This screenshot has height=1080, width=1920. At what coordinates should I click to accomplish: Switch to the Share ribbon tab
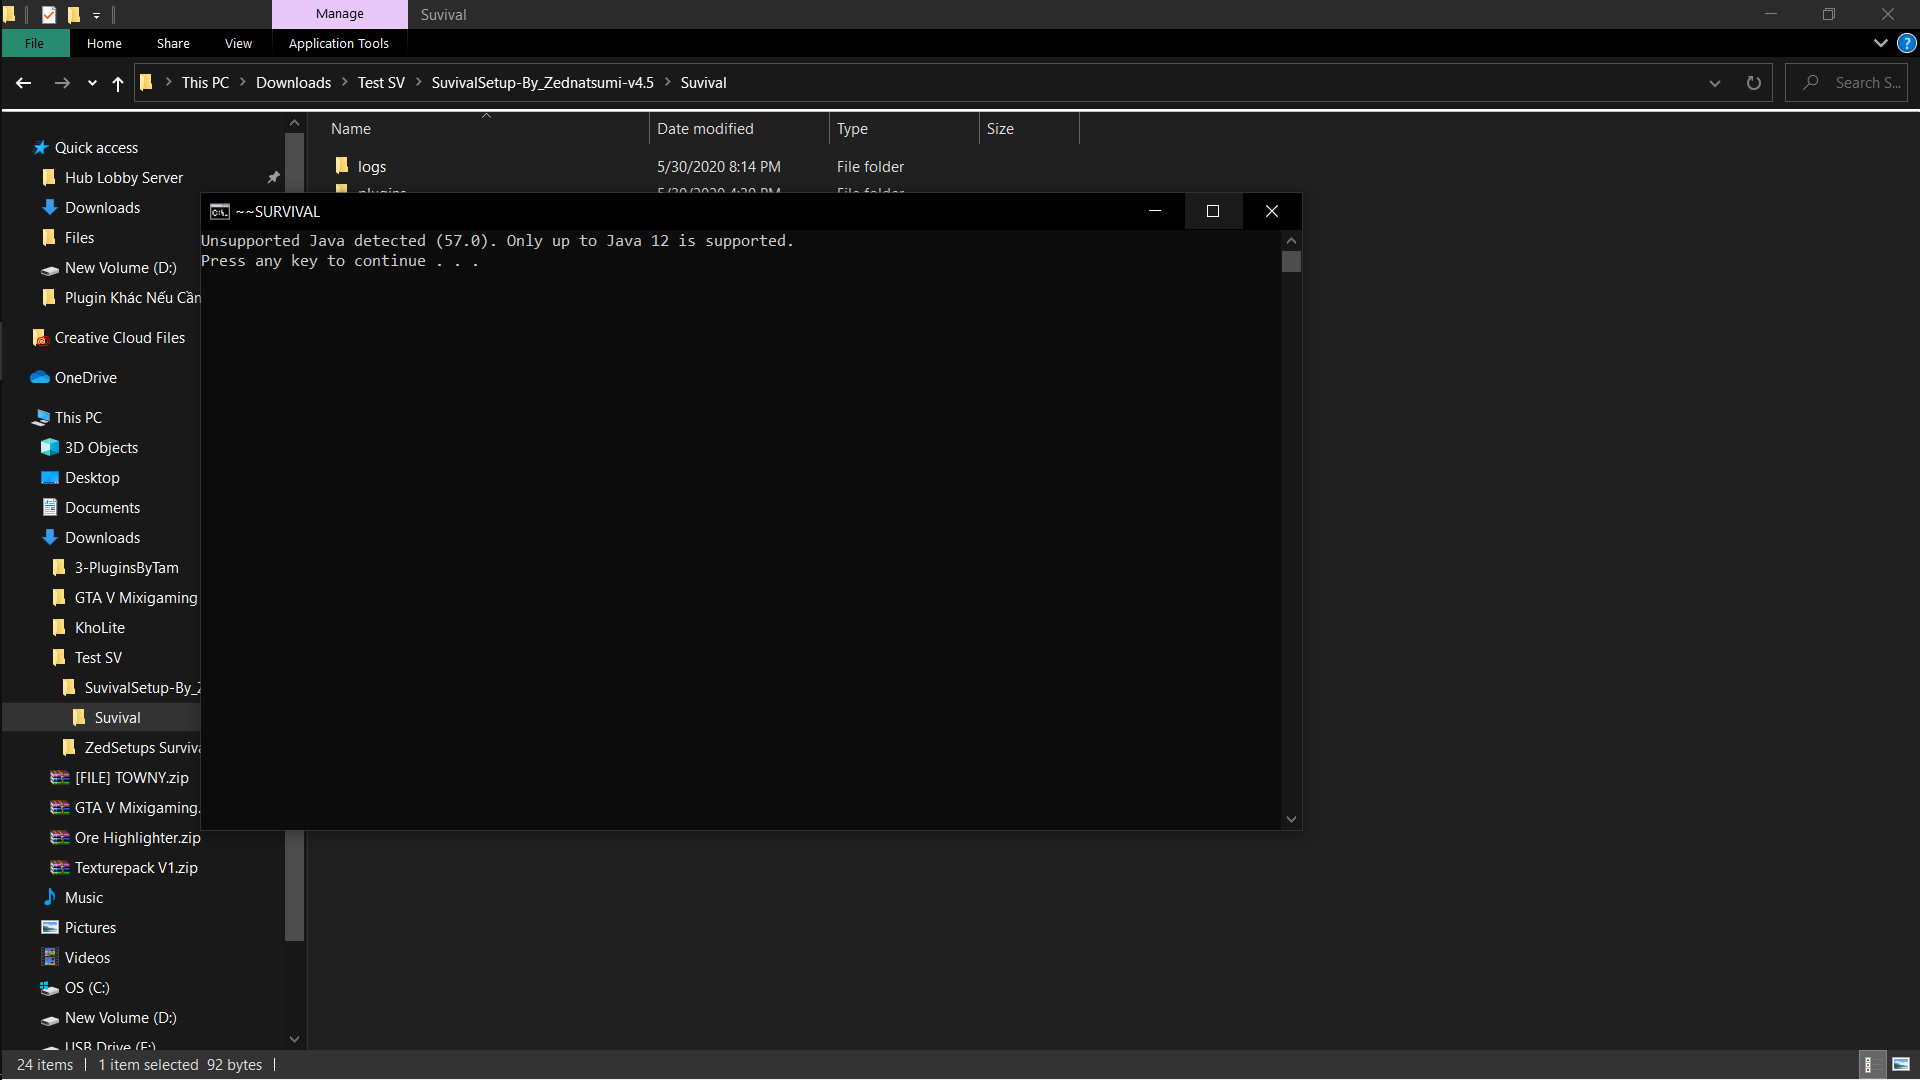173,43
